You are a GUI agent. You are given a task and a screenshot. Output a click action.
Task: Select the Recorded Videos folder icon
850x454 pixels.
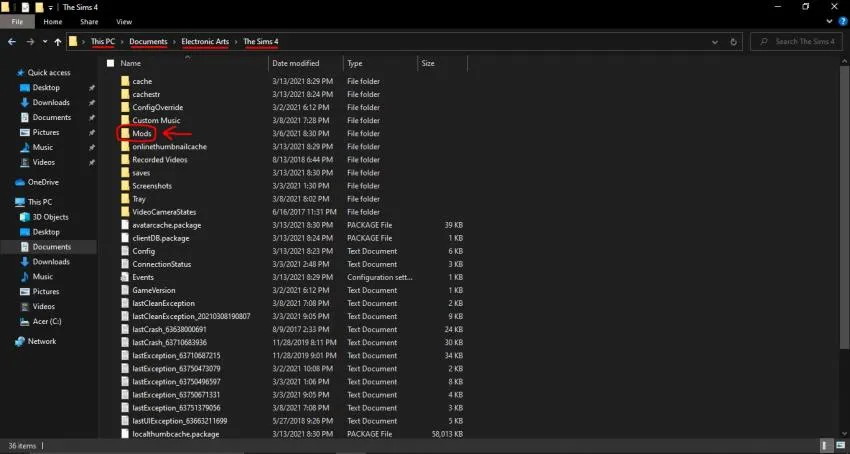coord(125,159)
